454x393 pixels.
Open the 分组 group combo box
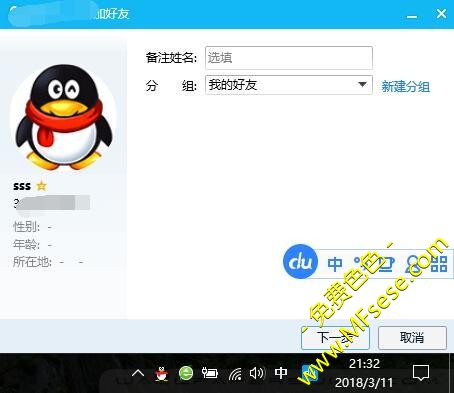click(x=289, y=85)
